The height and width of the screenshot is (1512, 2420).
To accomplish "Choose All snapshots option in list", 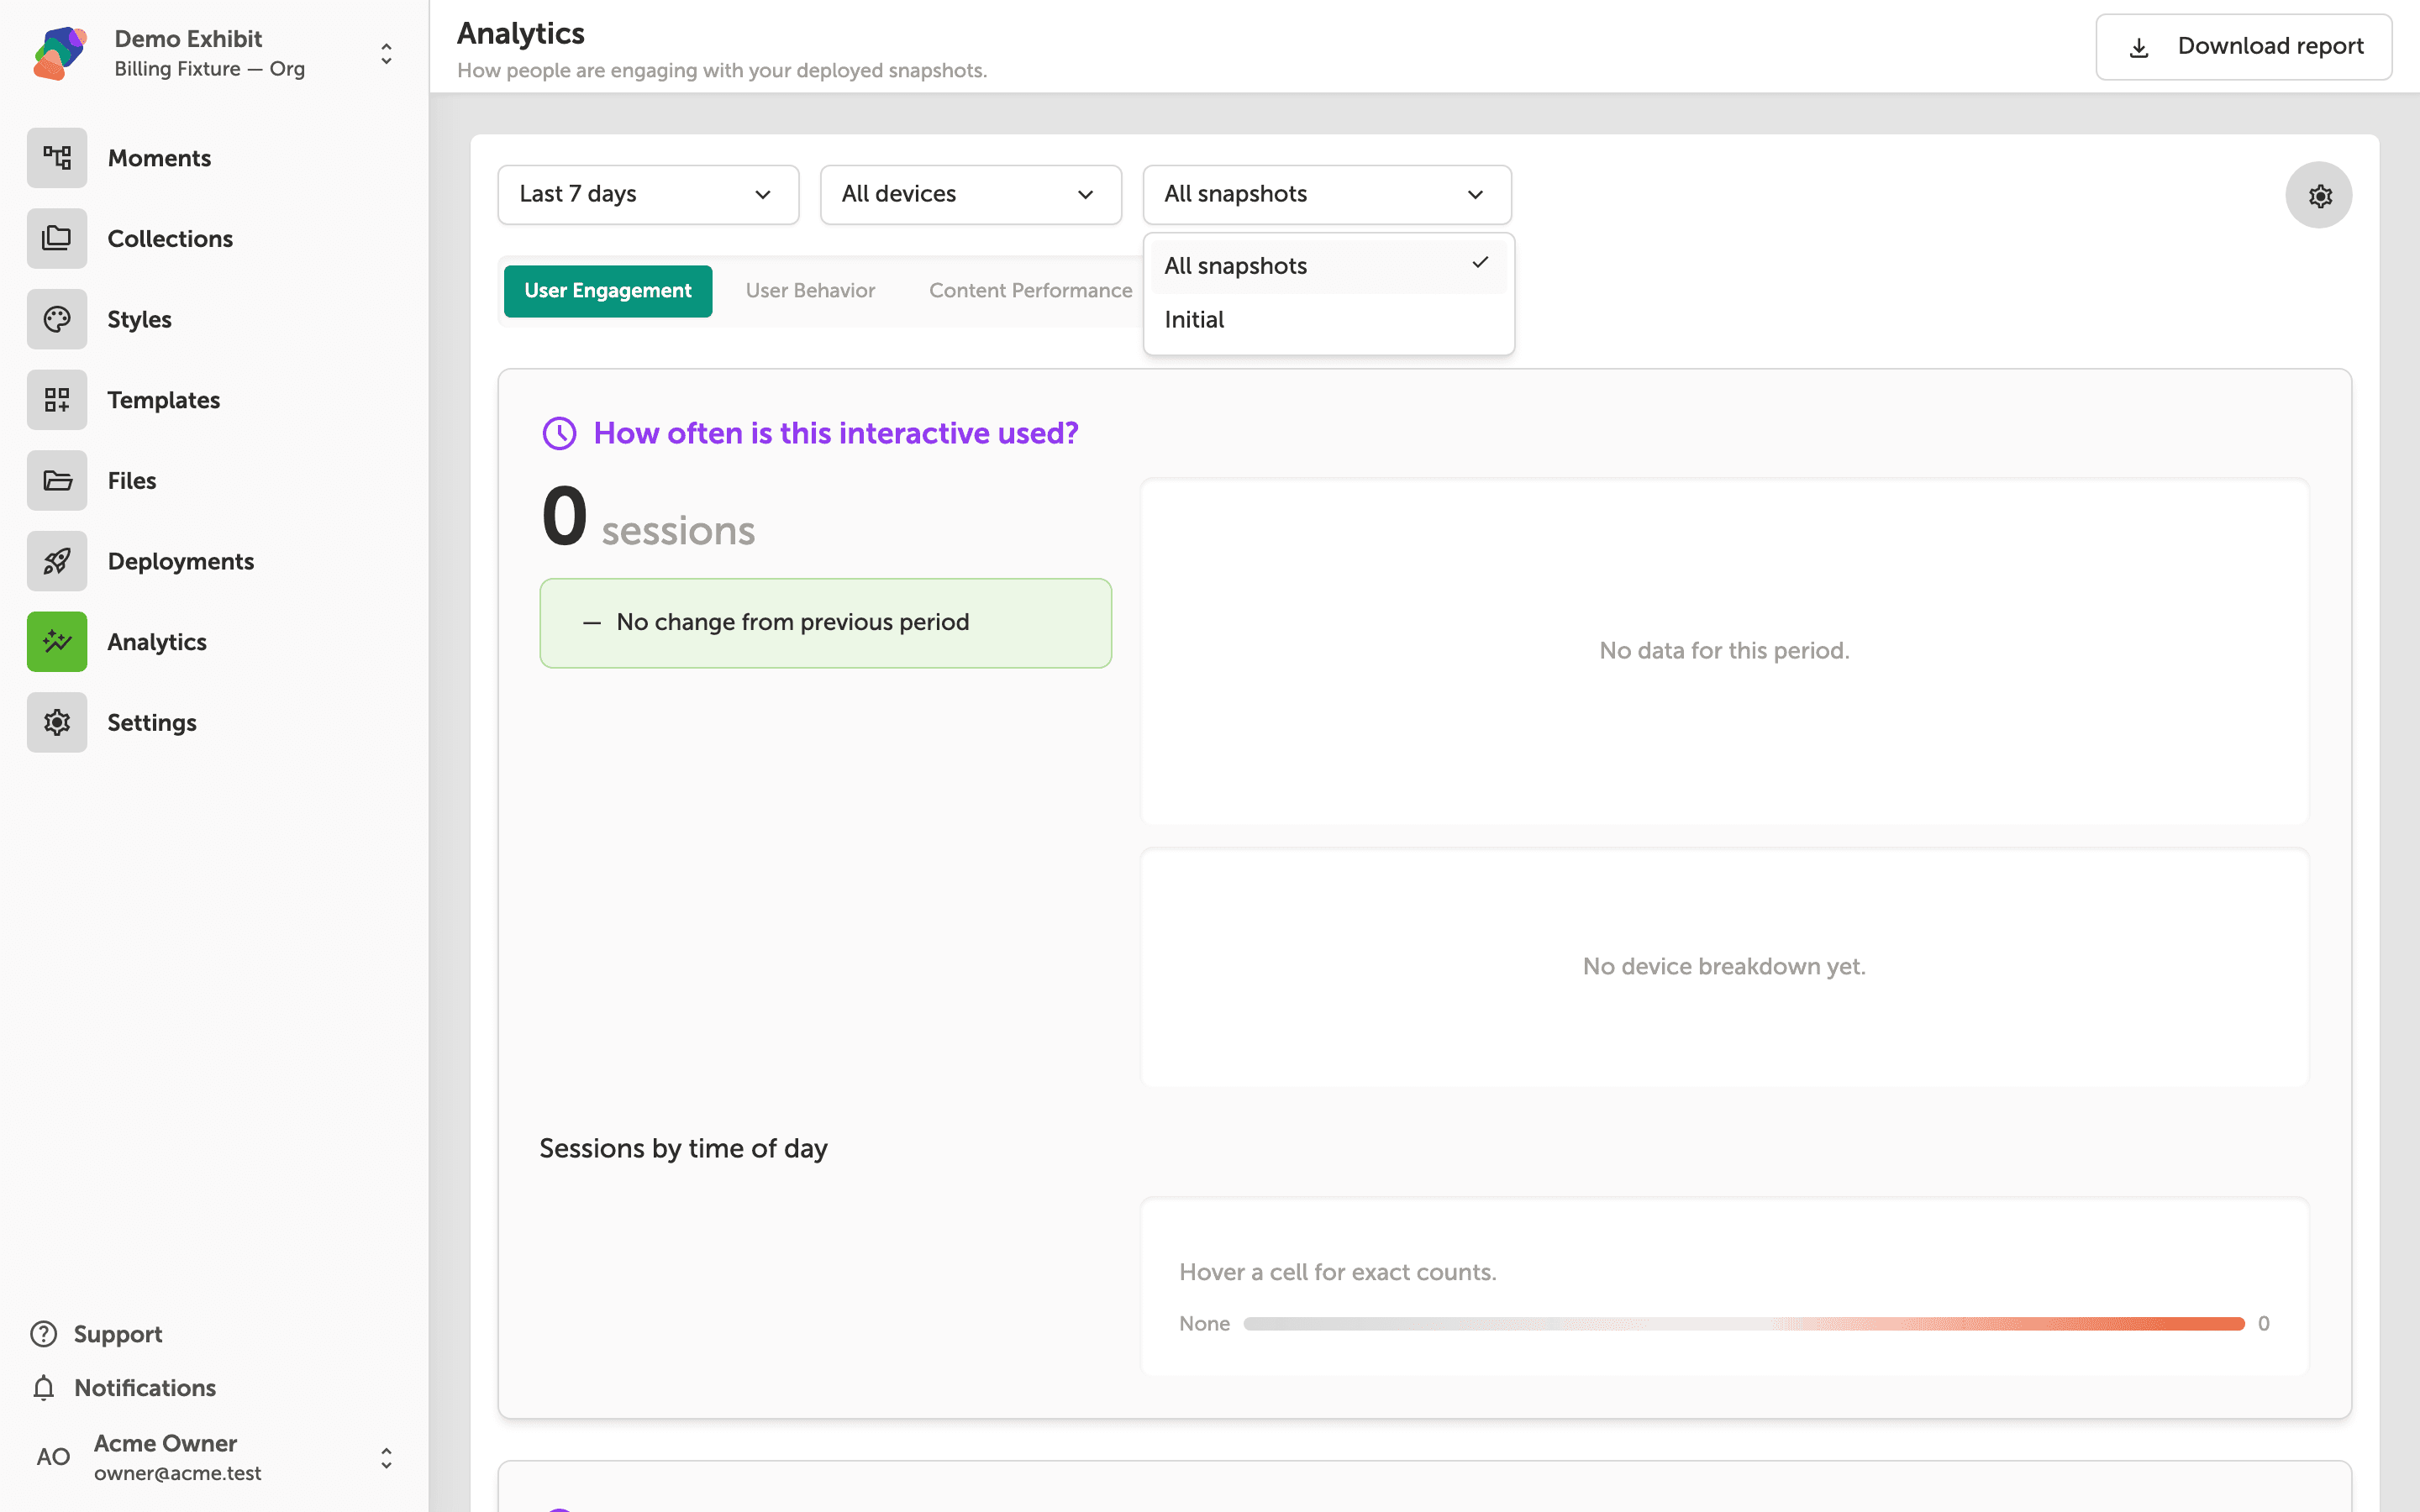I will coord(1328,266).
